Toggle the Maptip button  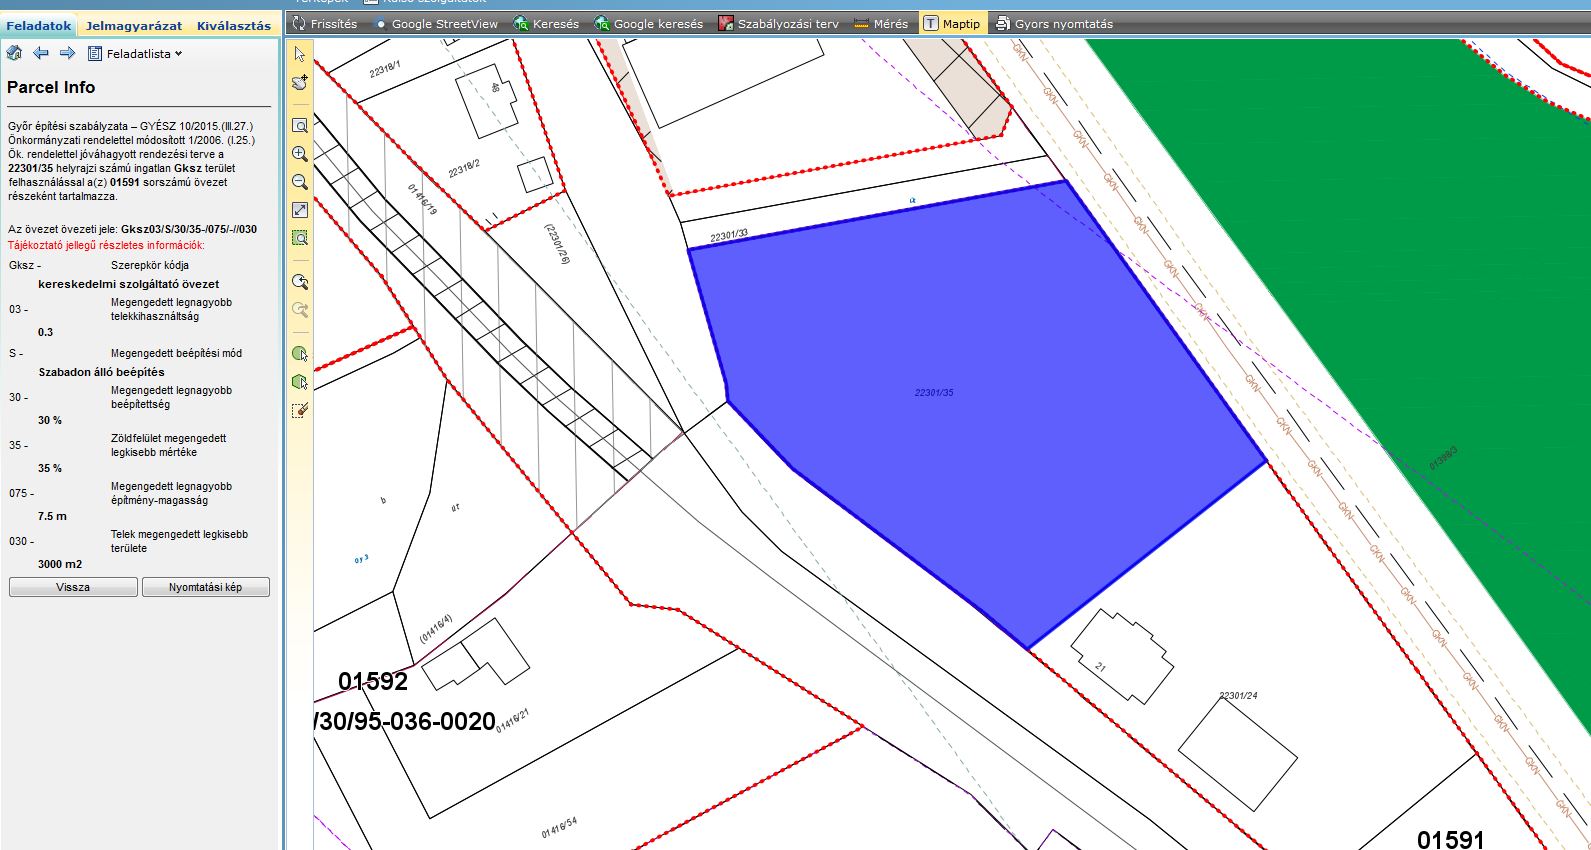coord(952,23)
